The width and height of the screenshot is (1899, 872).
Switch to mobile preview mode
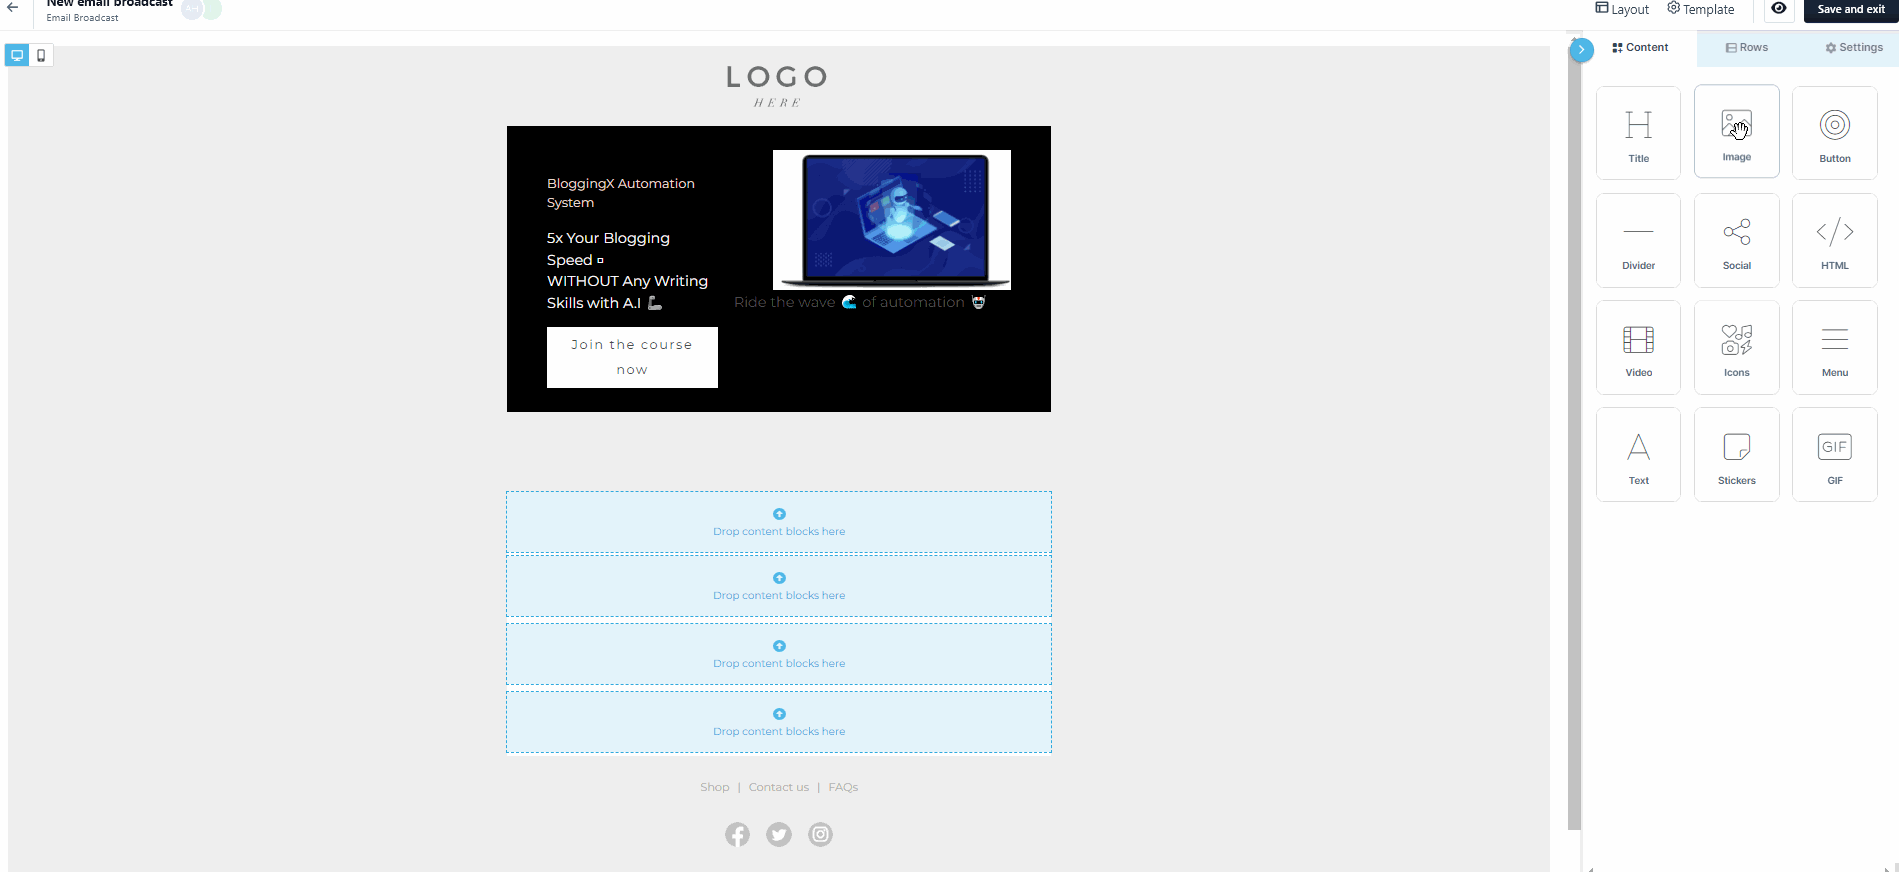pos(41,55)
